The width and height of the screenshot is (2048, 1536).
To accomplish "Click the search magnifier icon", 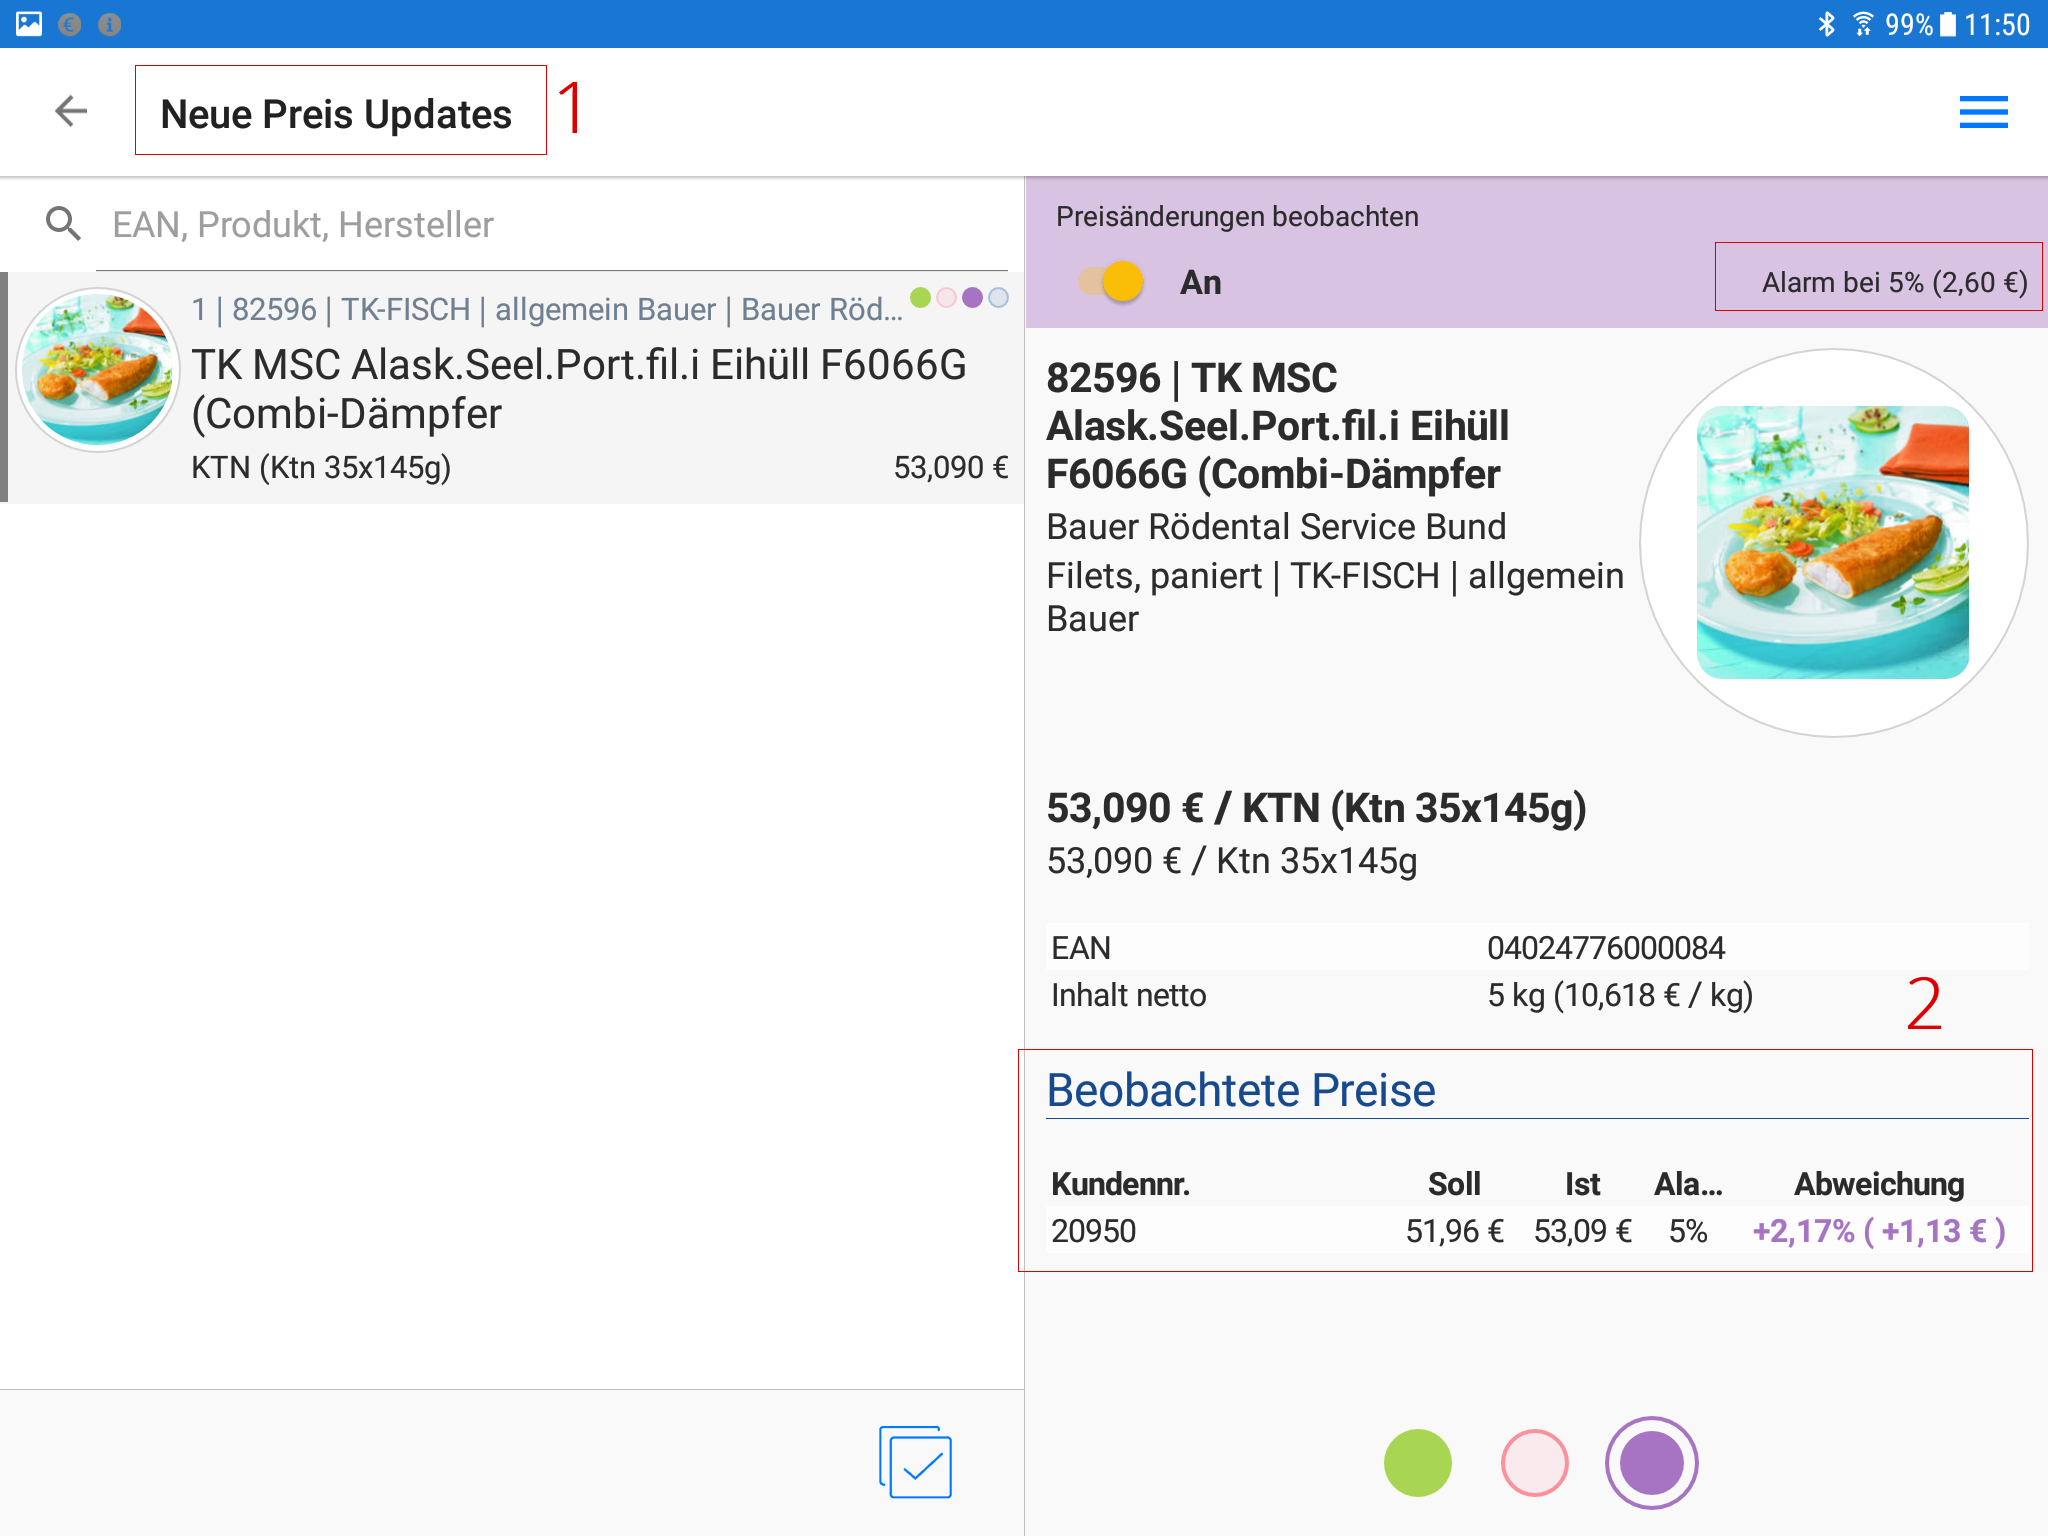I will coord(64,224).
